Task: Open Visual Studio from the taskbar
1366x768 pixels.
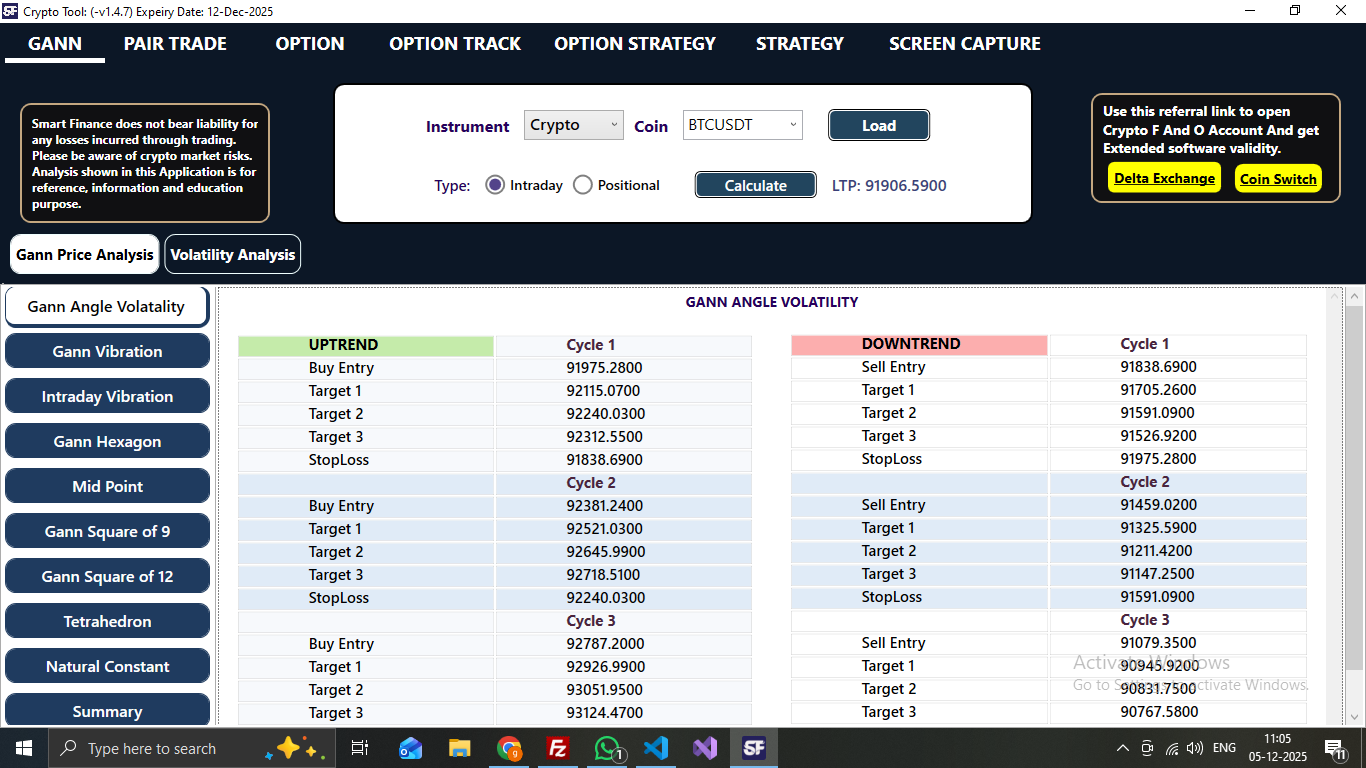Action: point(705,748)
